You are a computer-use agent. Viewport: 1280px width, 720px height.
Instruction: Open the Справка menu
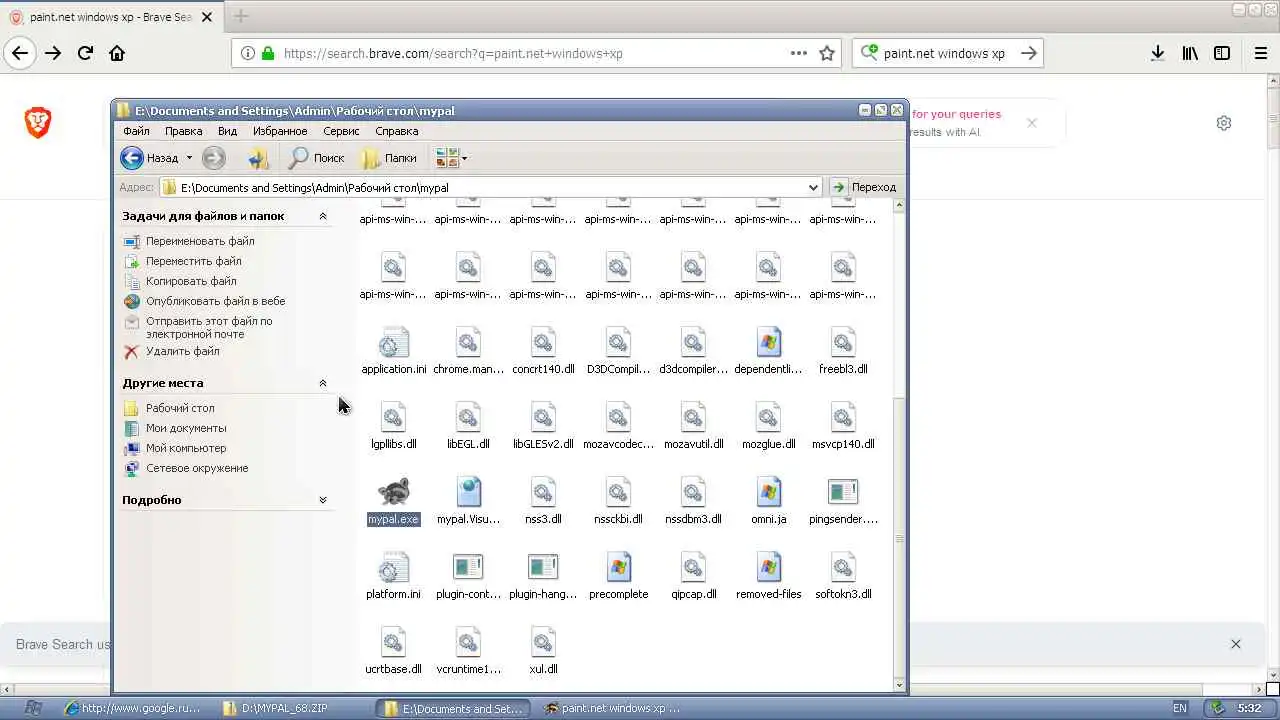click(x=396, y=131)
